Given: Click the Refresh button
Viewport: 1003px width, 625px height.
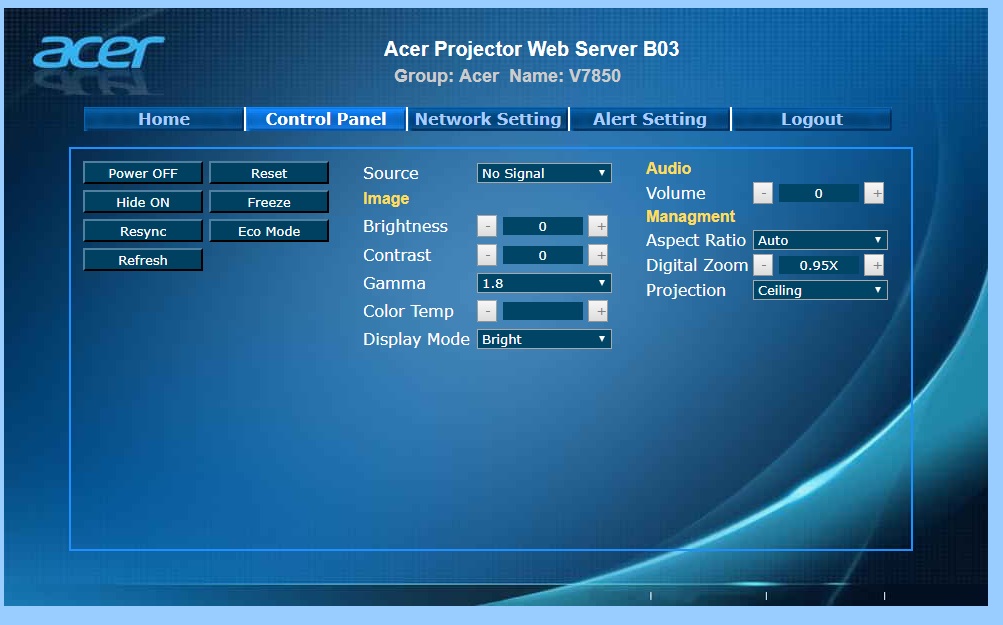Looking at the screenshot, I should click(x=143, y=260).
